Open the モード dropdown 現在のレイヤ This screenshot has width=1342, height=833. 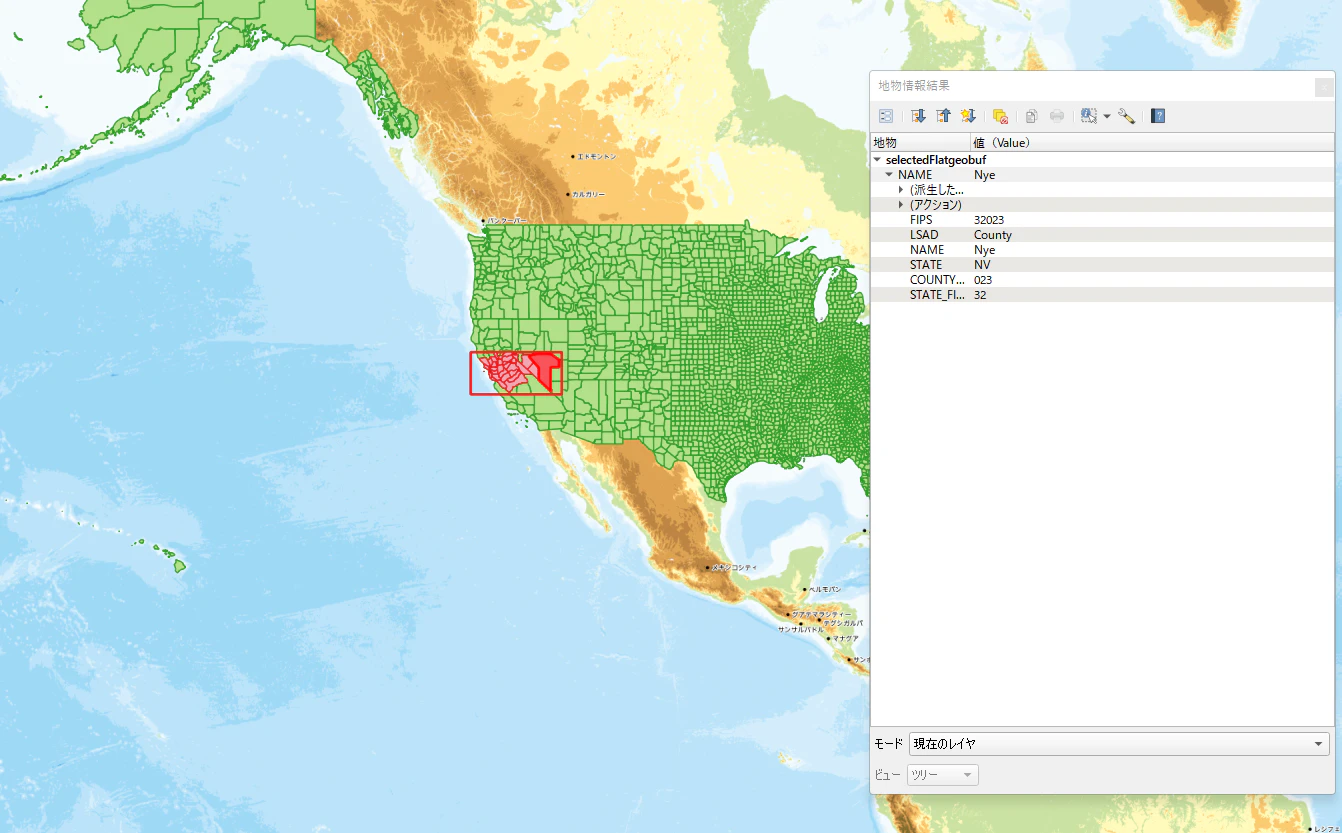point(1119,744)
